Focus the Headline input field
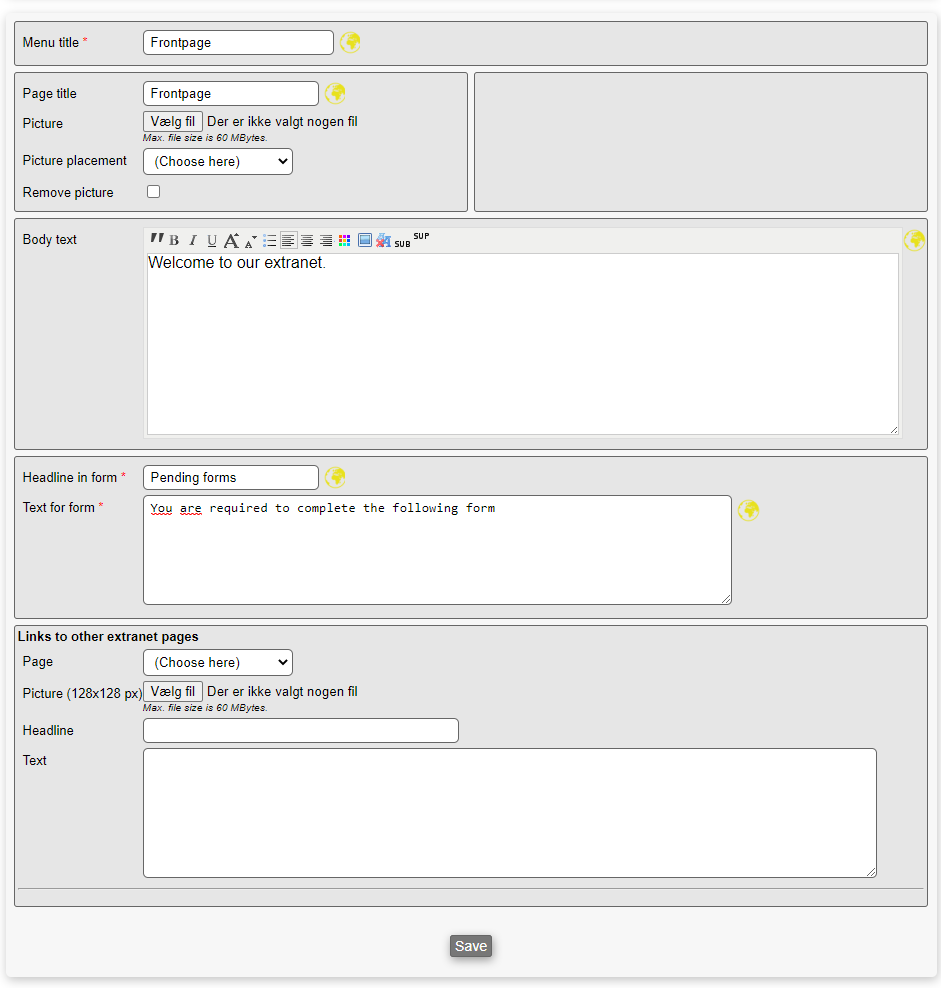The image size is (941, 988). point(301,731)
